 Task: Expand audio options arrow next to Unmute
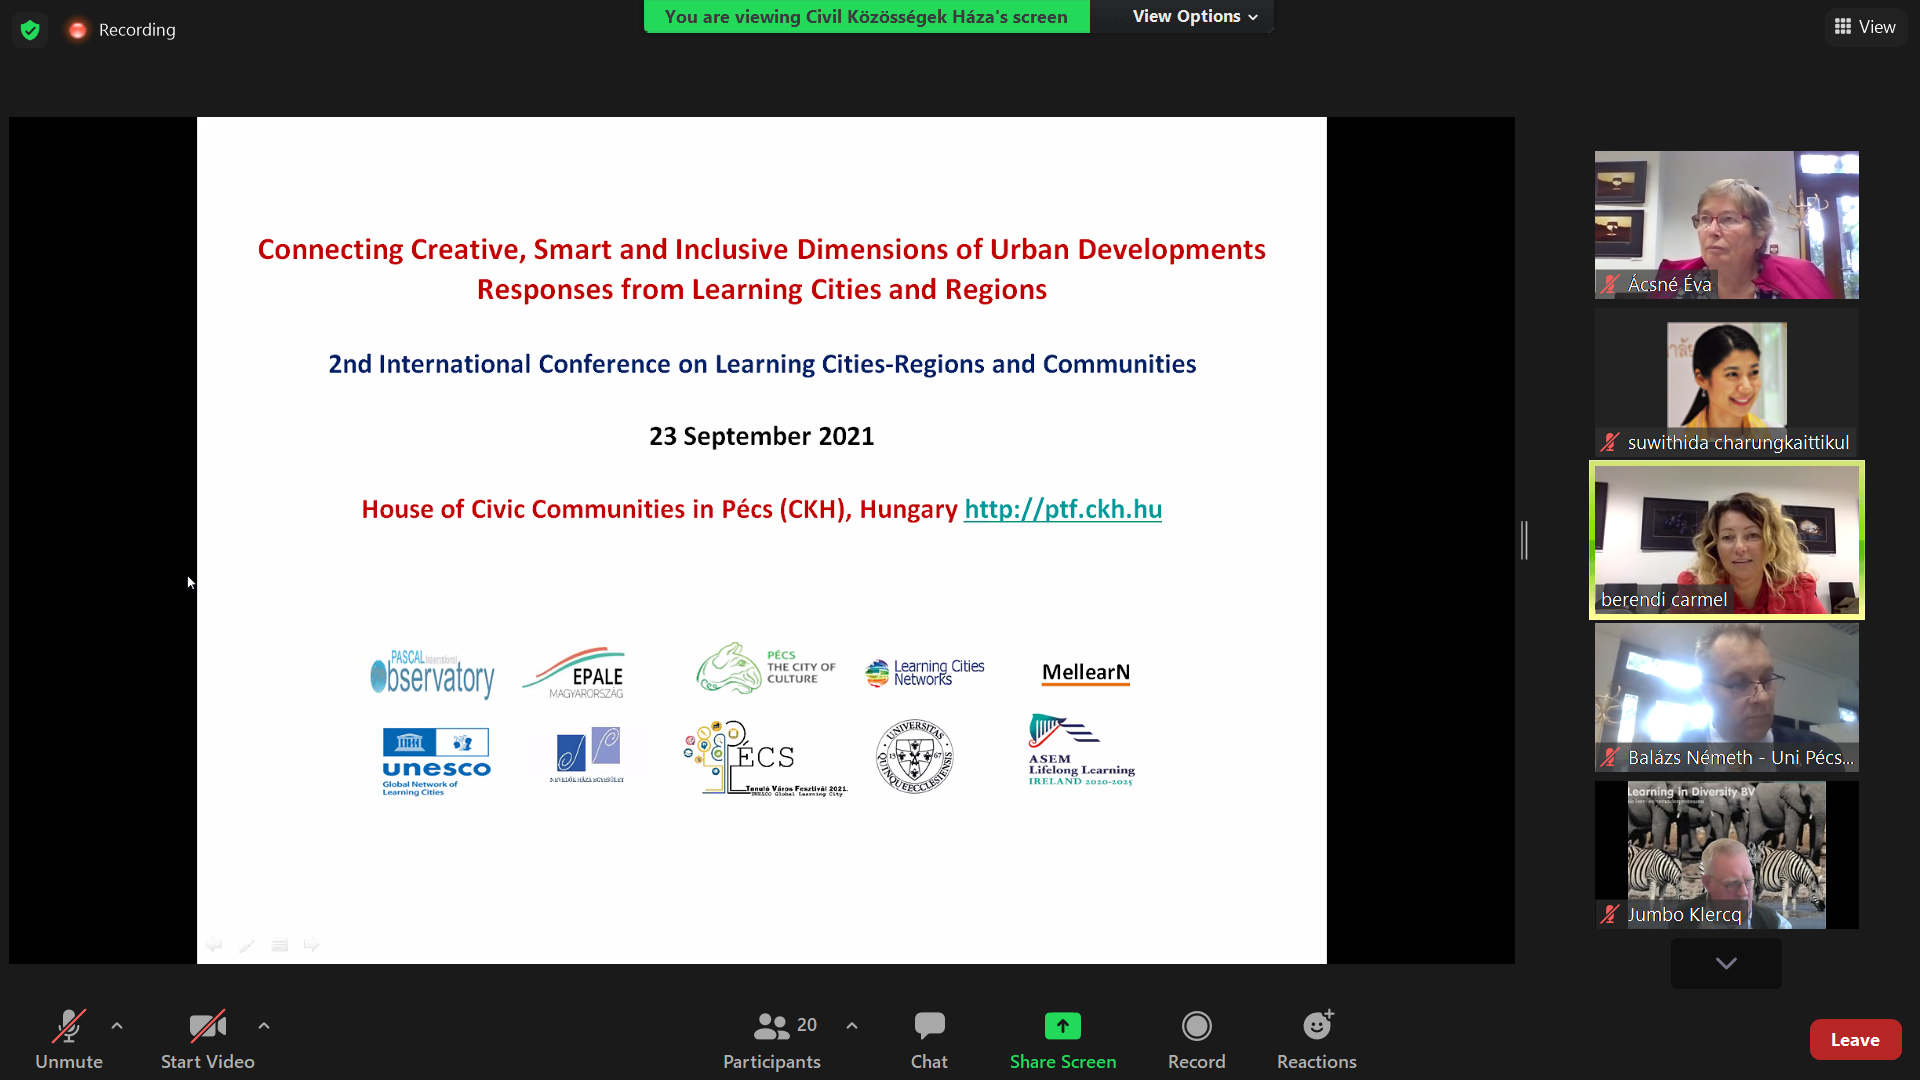coord(117,1026)
